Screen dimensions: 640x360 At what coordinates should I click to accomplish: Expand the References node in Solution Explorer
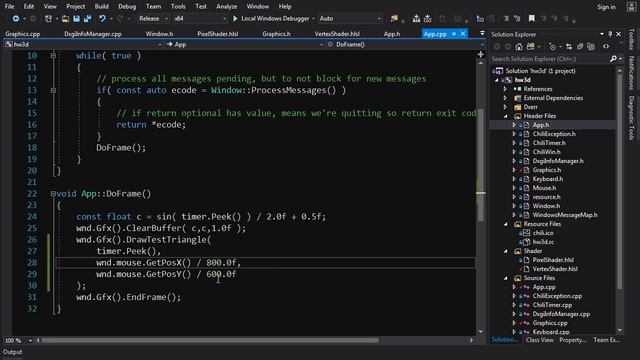click(x=505, y=89)
